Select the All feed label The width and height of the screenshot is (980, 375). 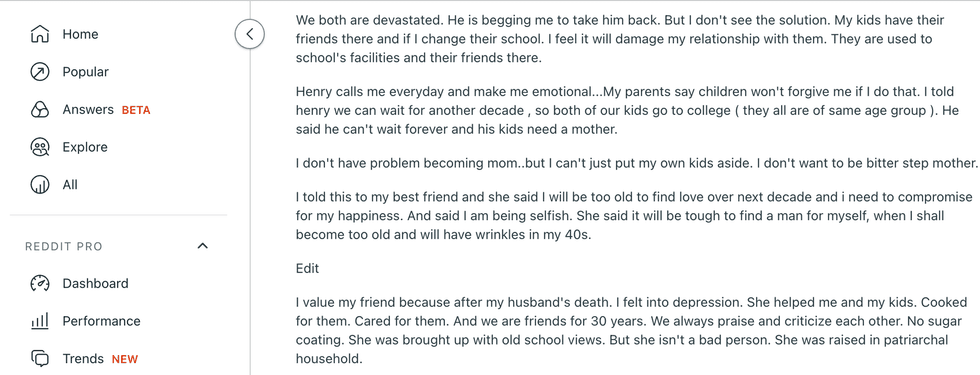coord(70,185)
